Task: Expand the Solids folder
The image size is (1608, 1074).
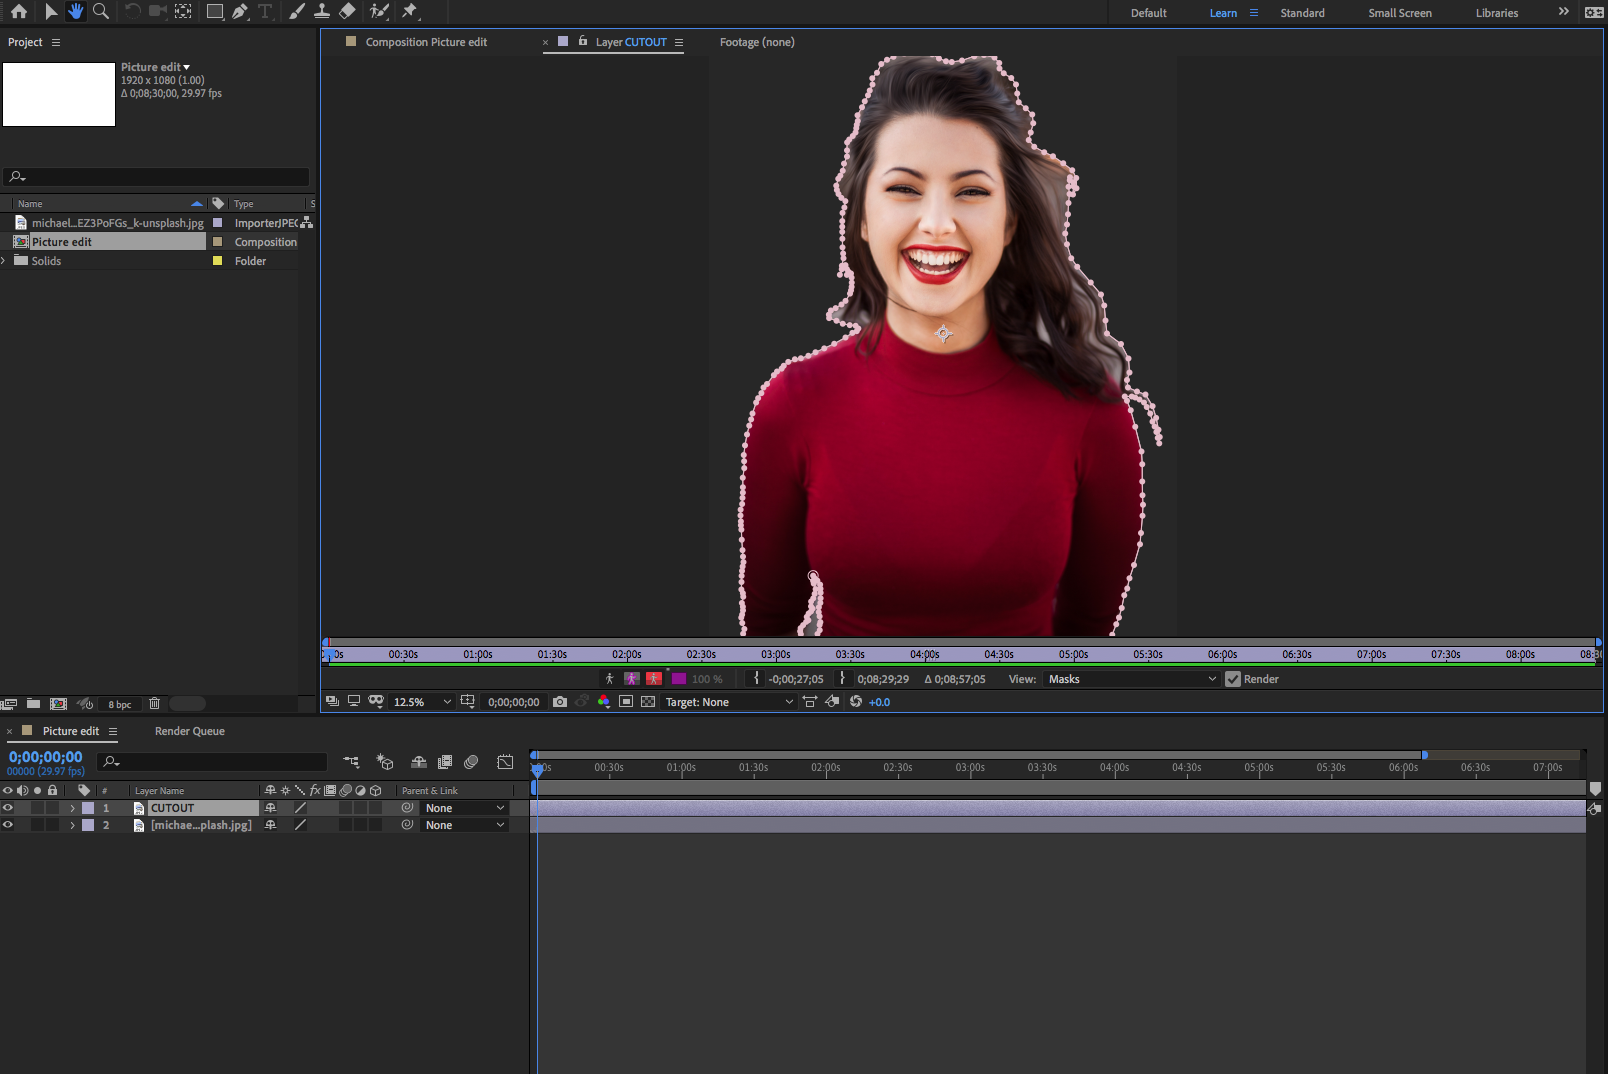Action: click(x=4, y=261)
